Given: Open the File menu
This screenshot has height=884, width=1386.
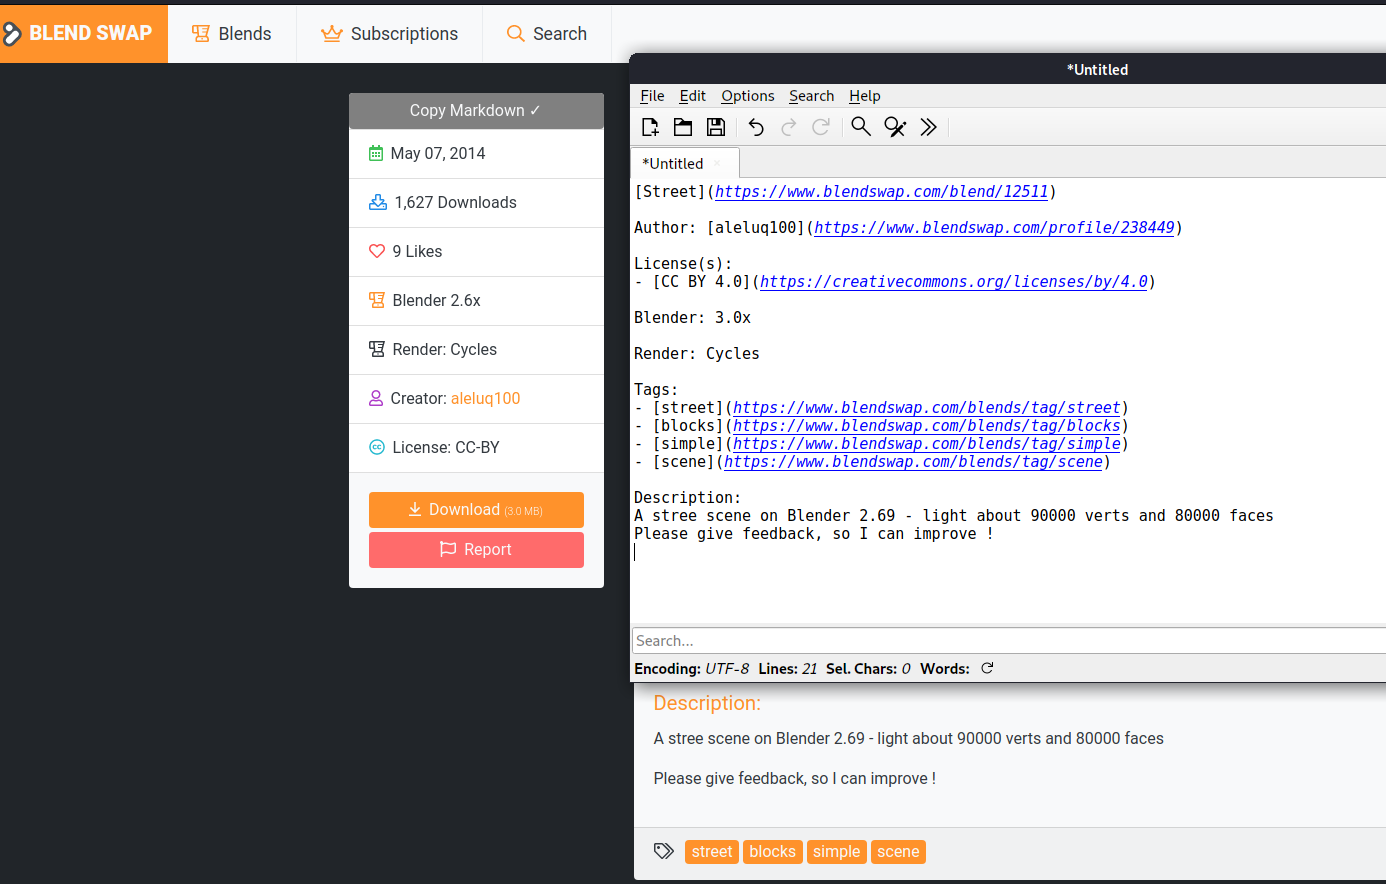Looking at the screenshot, I should [x=652, y=96].
